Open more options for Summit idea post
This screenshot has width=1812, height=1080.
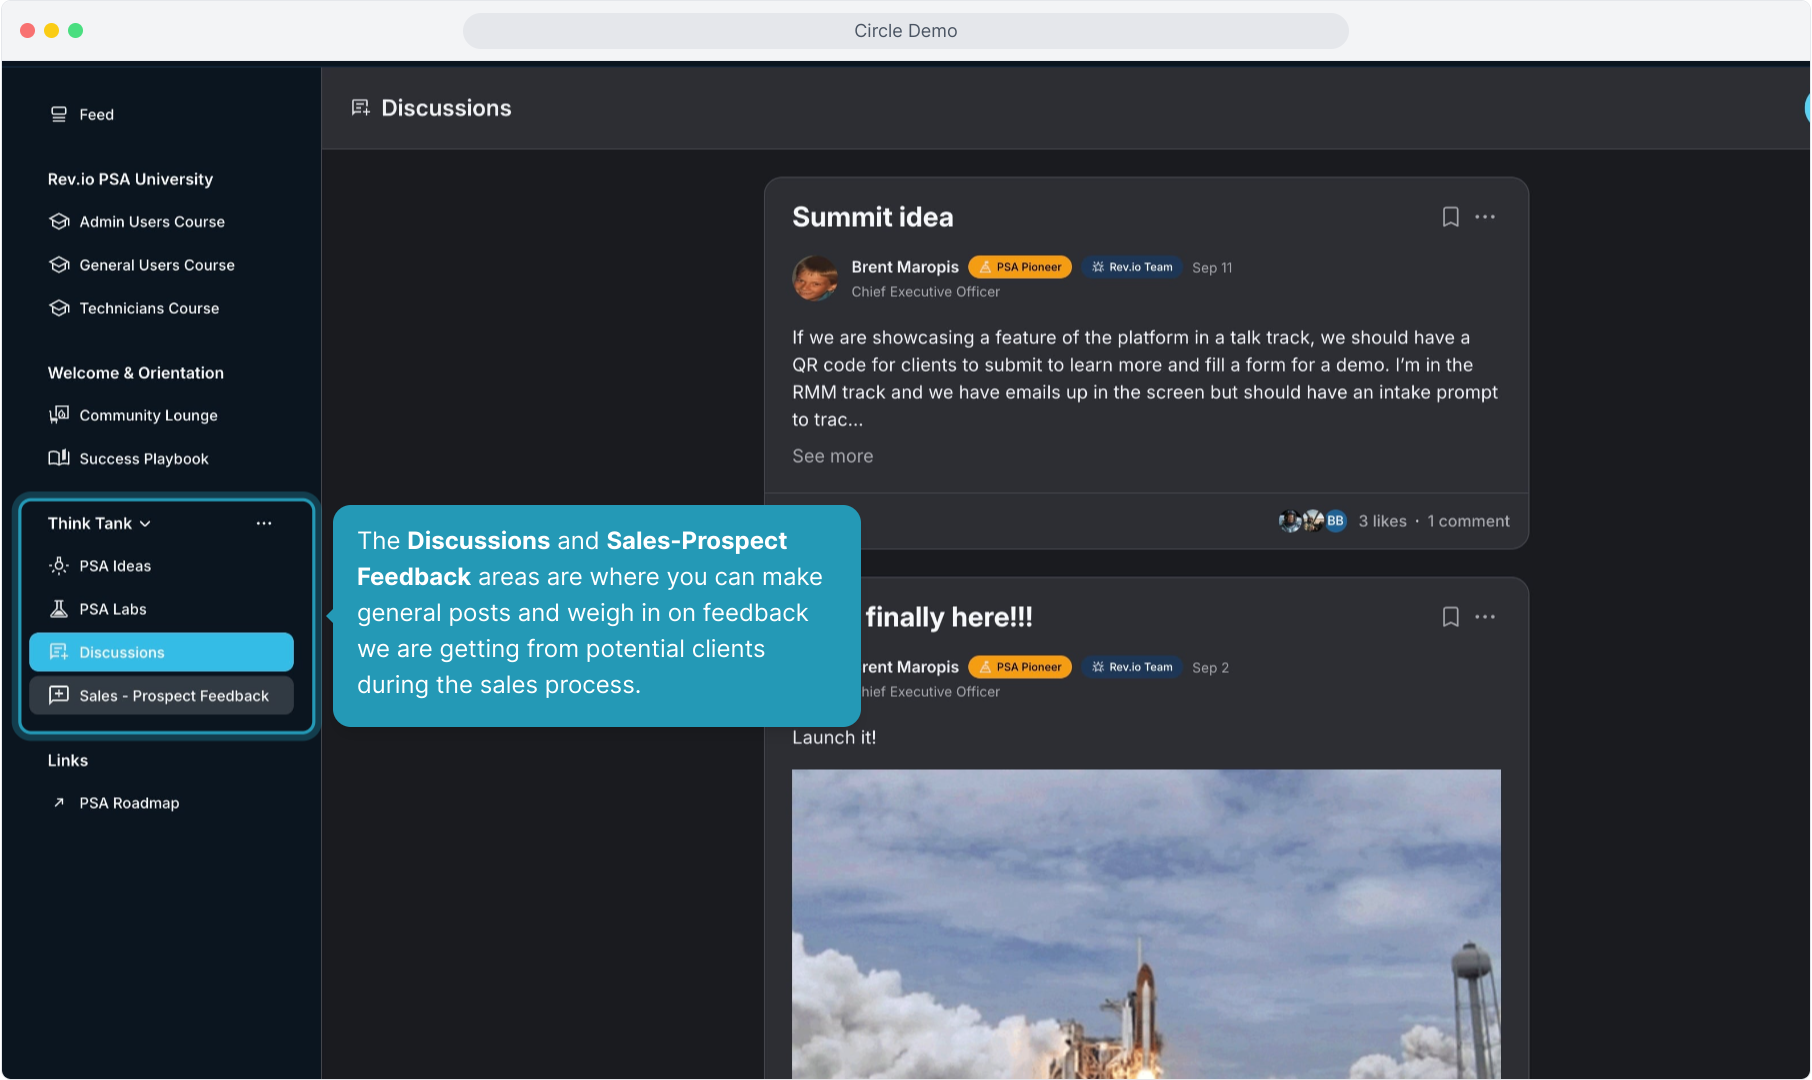point(1485,217)
